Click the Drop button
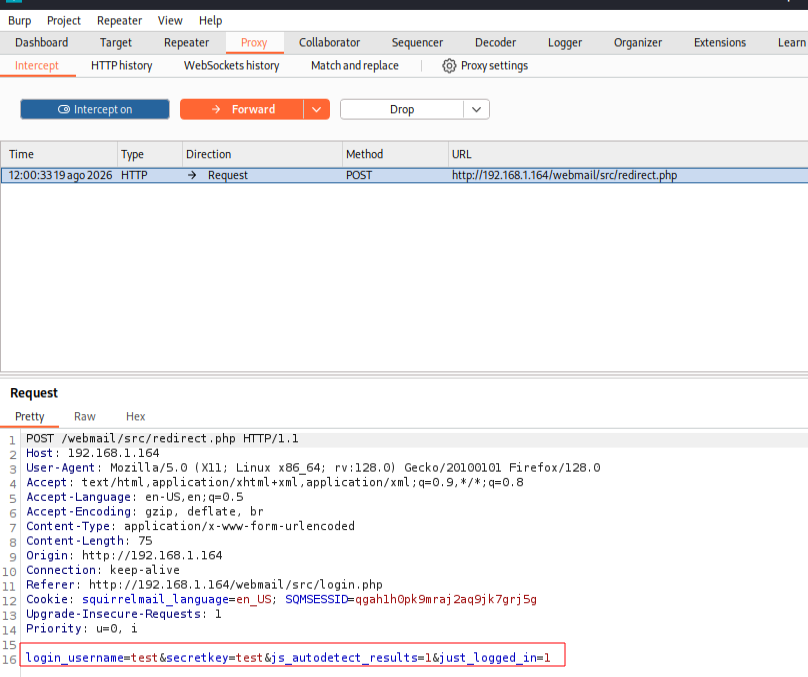808x677 pixels. coord(402,109)
